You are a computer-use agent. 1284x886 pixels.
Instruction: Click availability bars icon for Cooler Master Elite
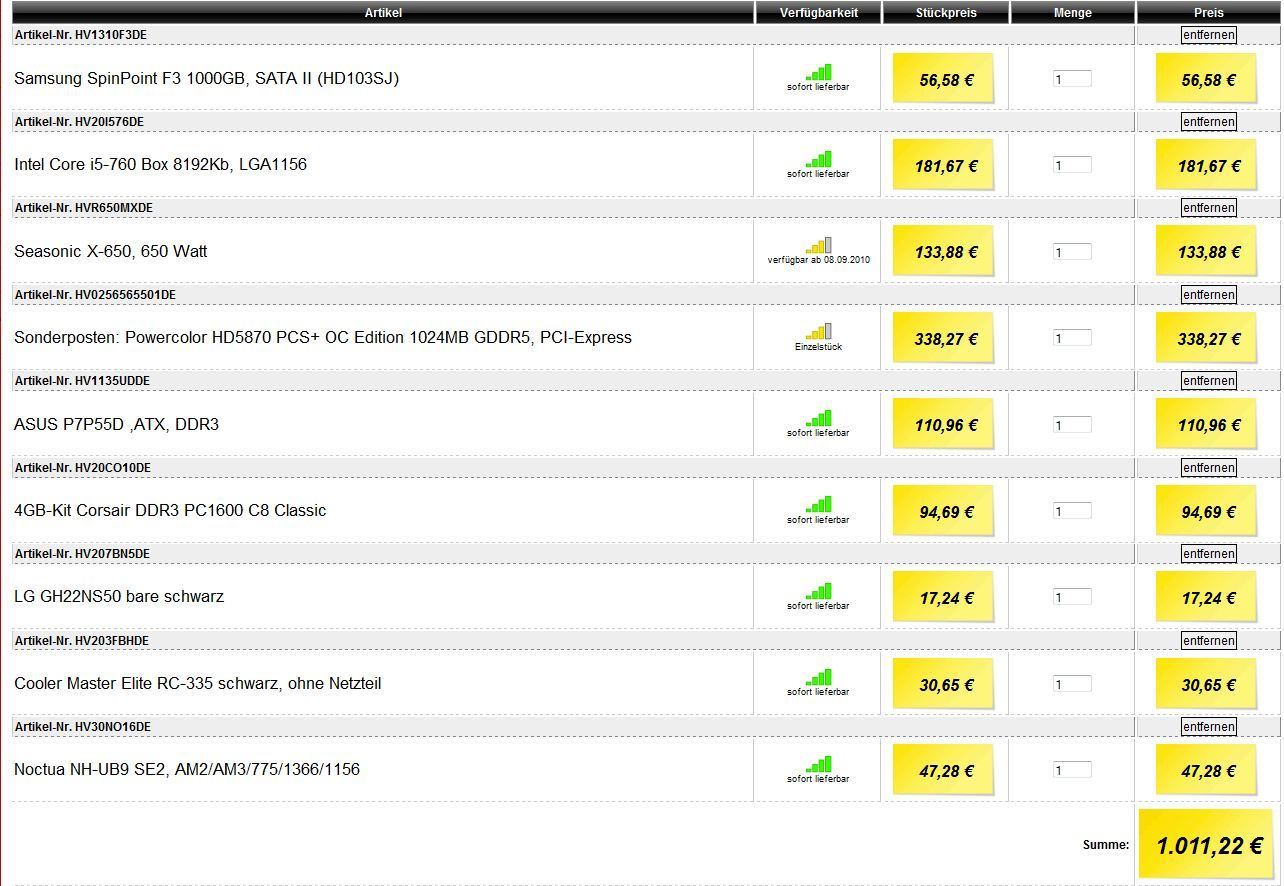click(x=818, y=677)
